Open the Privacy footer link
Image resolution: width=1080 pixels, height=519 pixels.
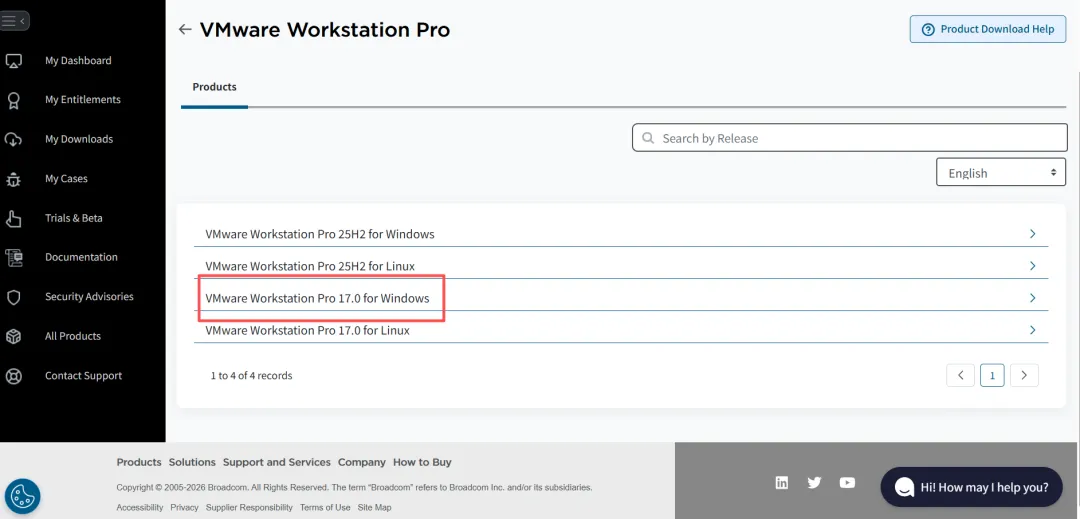point(185,507)
